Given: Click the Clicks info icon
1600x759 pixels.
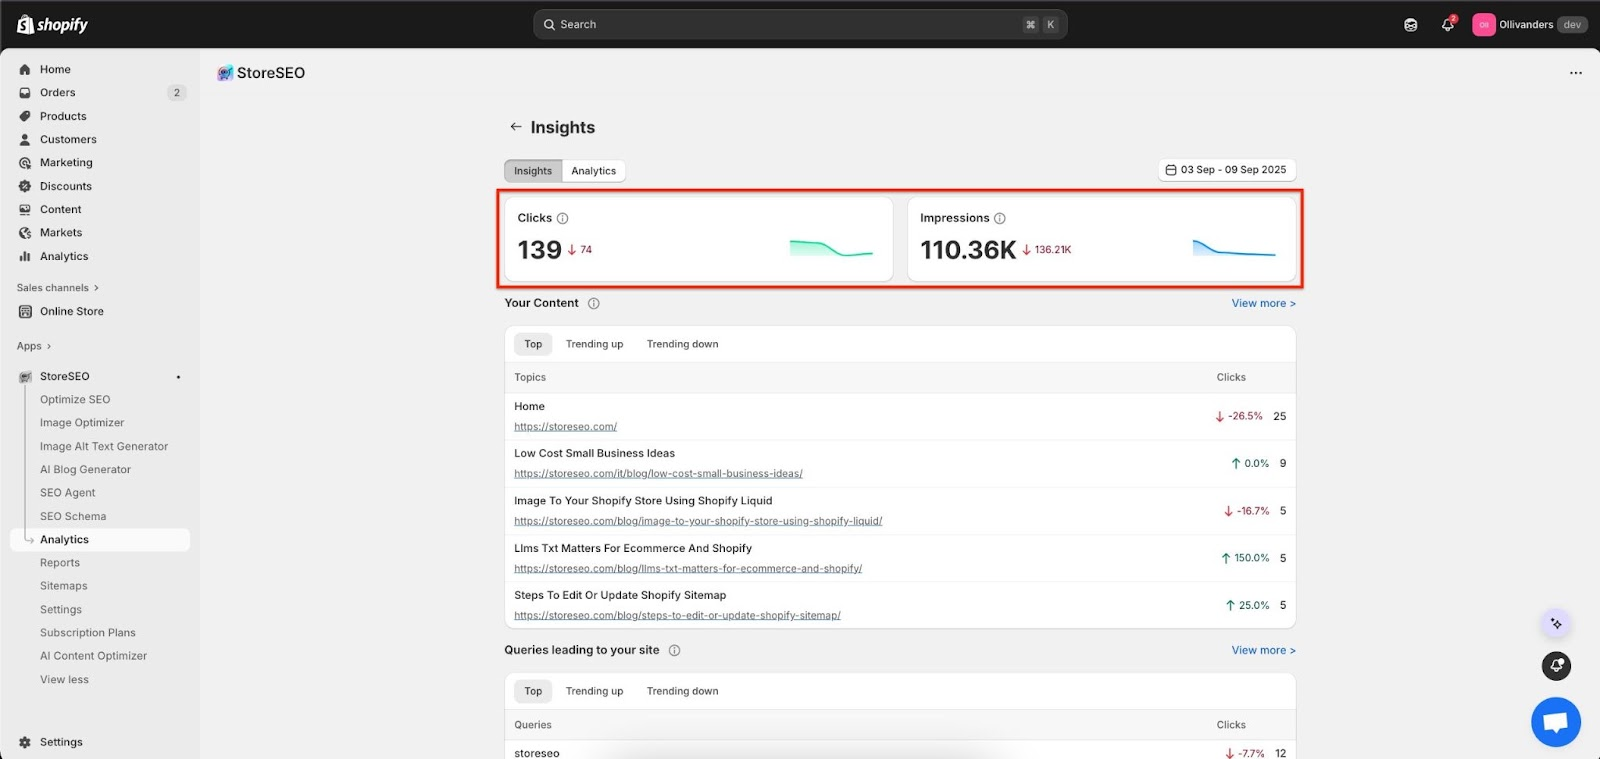Looking at the screenshot, I should (562, 218).
